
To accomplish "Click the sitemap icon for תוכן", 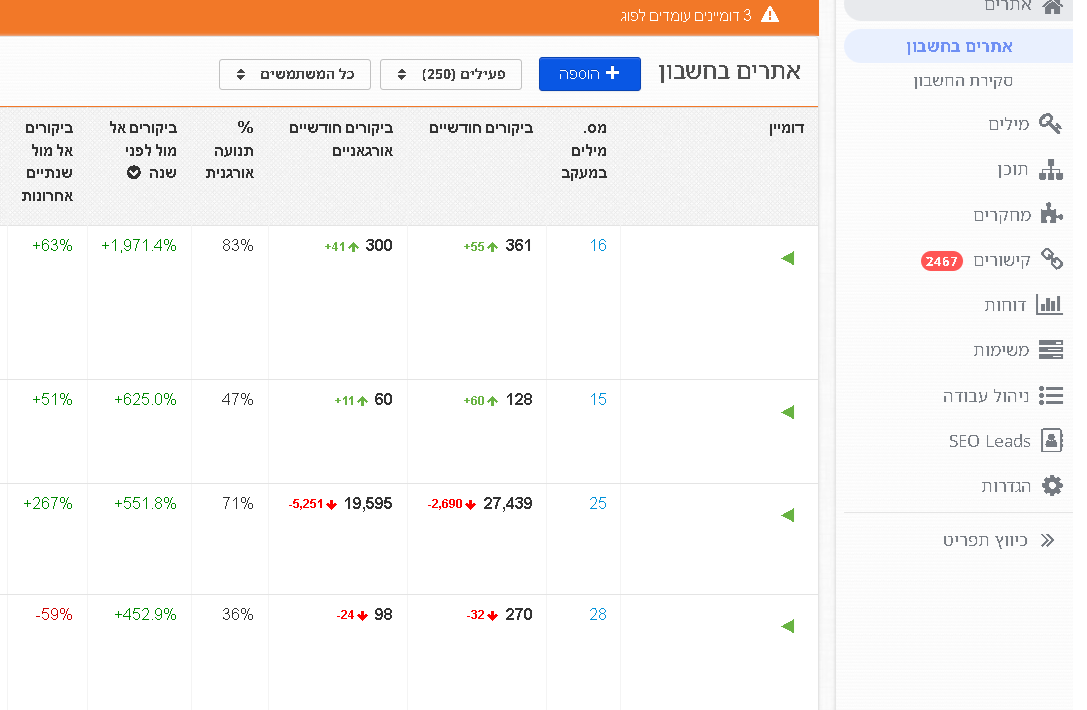I will click(1051, 170).
